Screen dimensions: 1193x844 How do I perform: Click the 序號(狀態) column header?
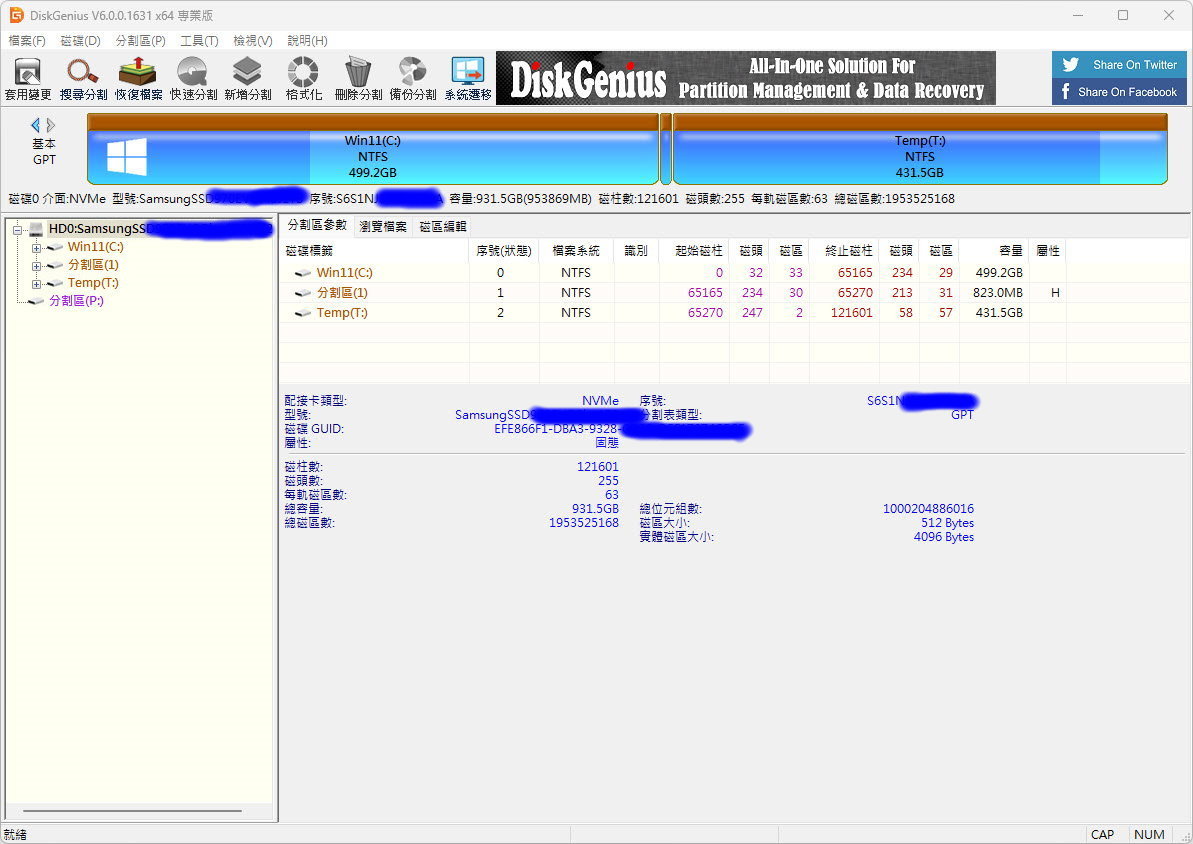point(504,250)
